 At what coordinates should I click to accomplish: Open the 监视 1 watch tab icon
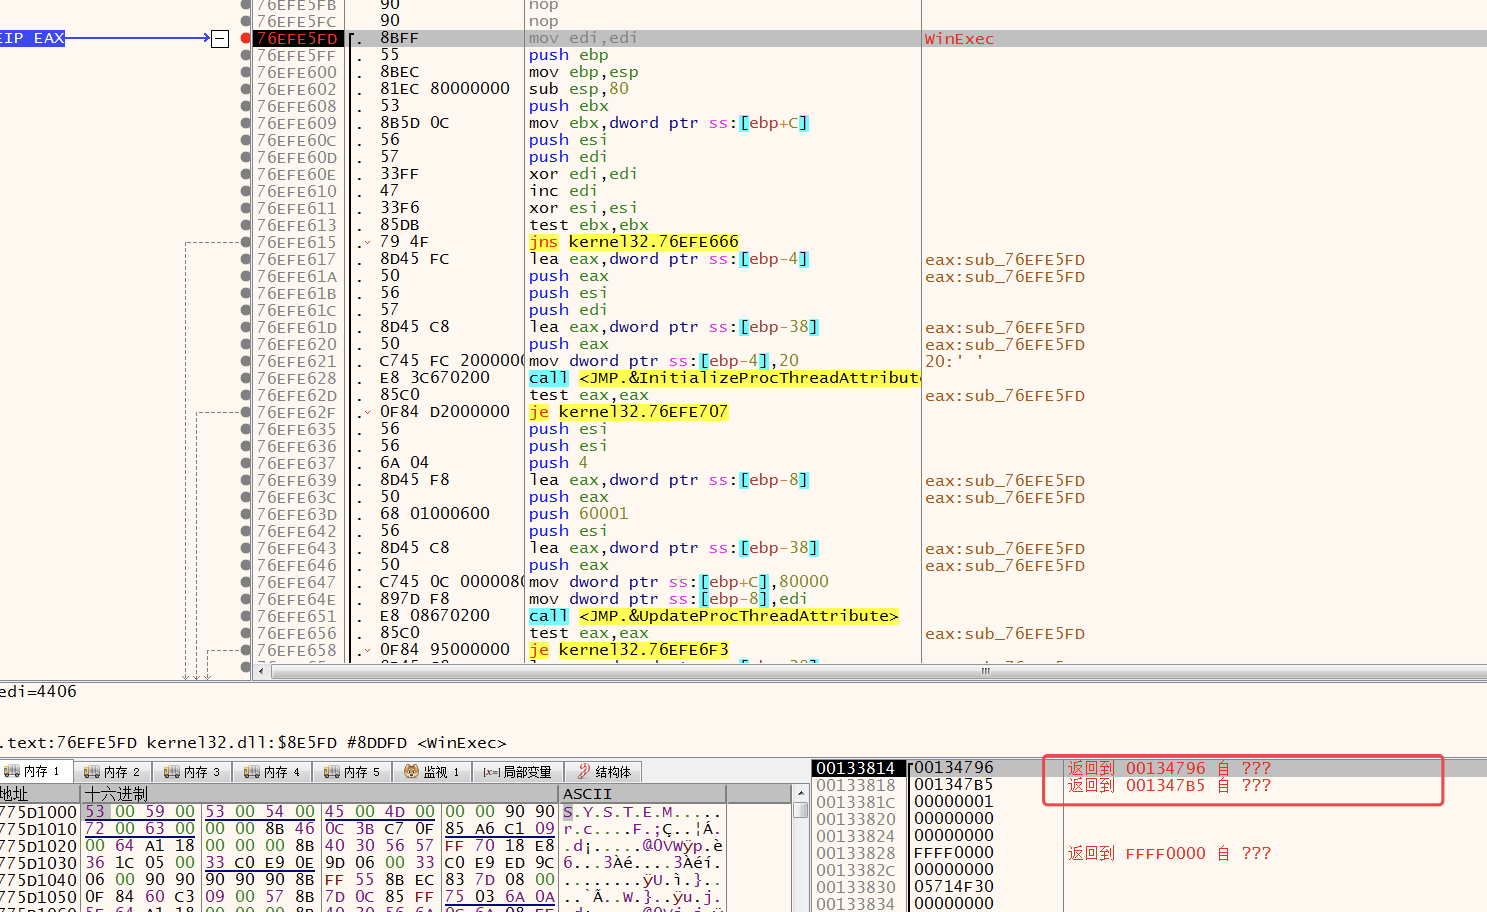coord(411,771)
